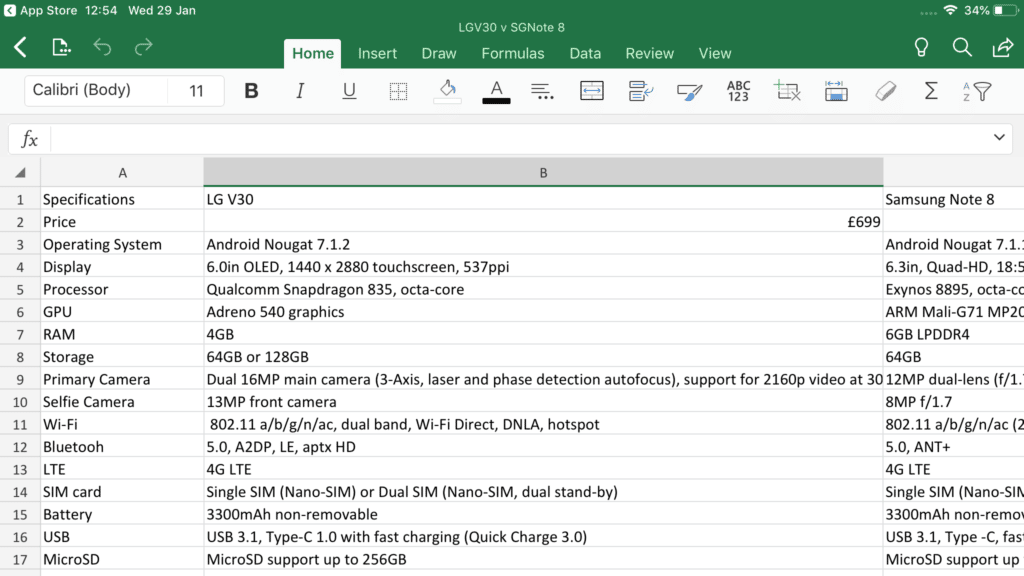Toggle italic formatting
Viewport: 1024px width, 576px height.
coord(300,91)
